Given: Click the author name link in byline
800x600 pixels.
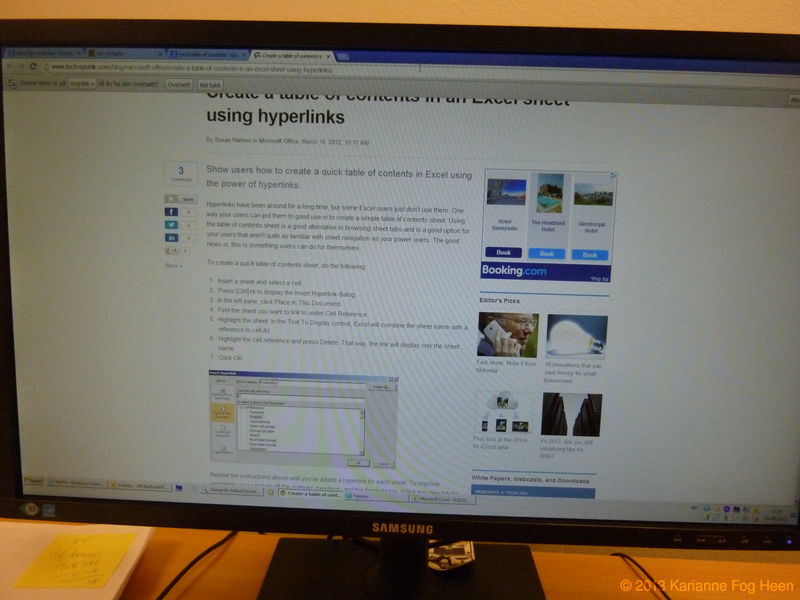Looking at the screenshot, I should pyautogui.click(x=233, y=140).
